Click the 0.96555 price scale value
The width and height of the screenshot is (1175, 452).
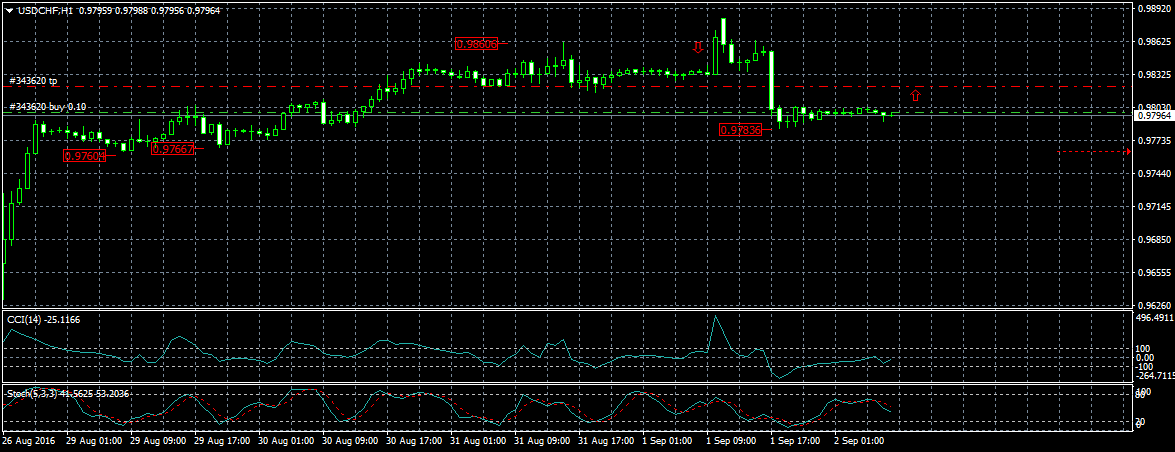[x=1154, y=273]
